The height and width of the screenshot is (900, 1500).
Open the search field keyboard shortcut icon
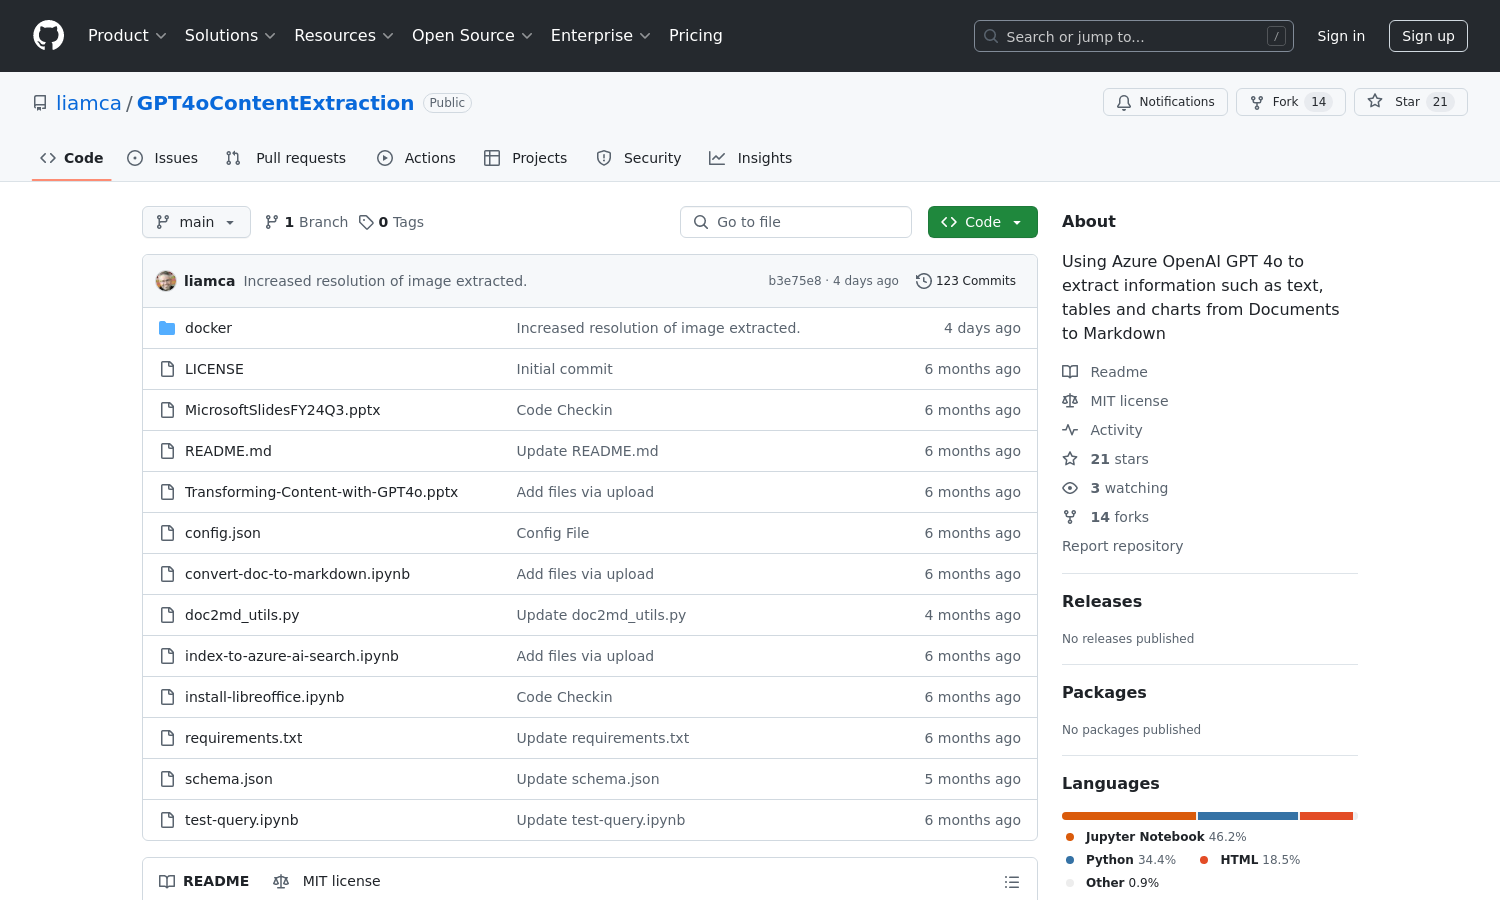[x=1276, y=36]
